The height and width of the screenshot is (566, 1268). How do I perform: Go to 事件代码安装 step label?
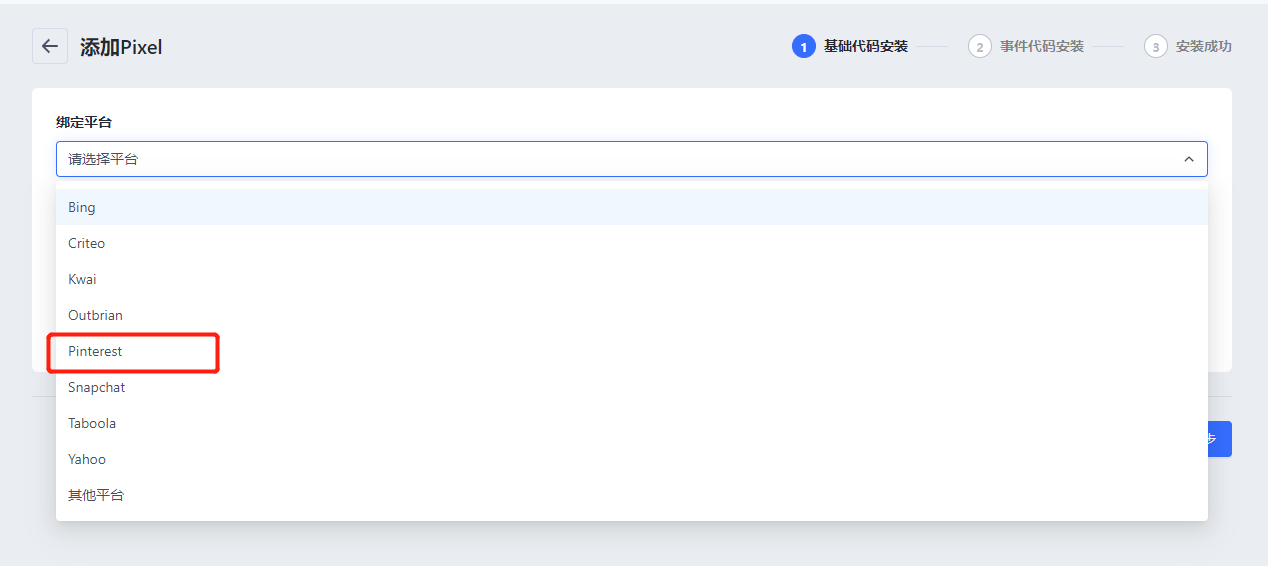1041,46
